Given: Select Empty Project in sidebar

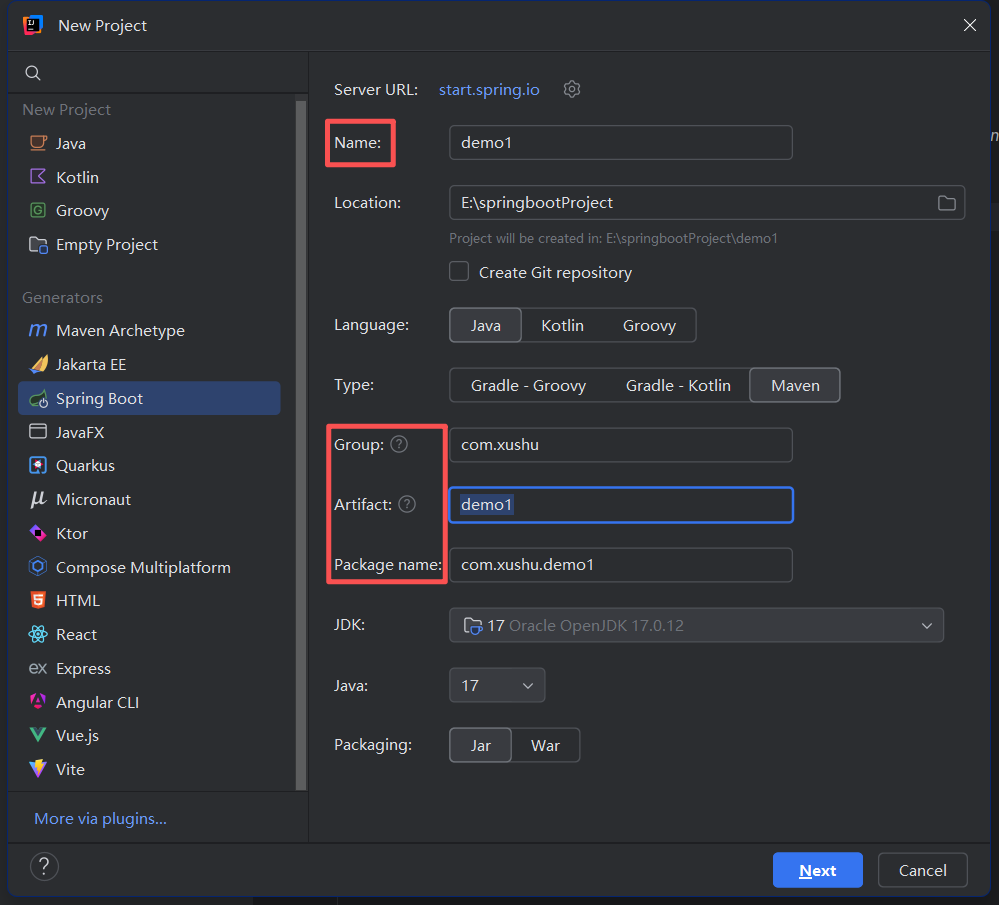Looking at the screenshot, I should point(149,245).
